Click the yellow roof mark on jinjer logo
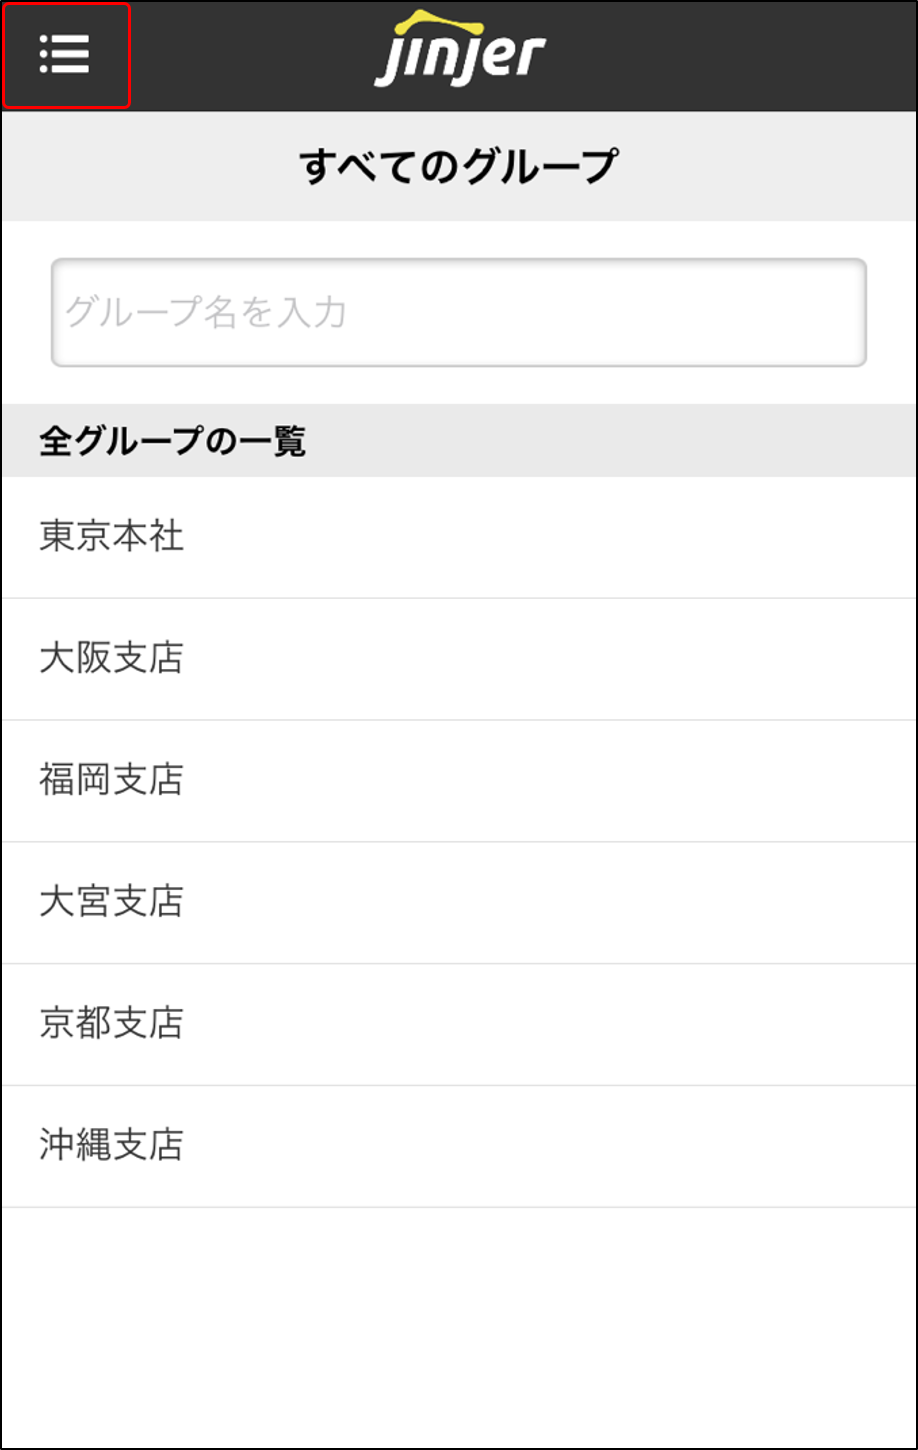918x1450 pixels. [439, 22]
